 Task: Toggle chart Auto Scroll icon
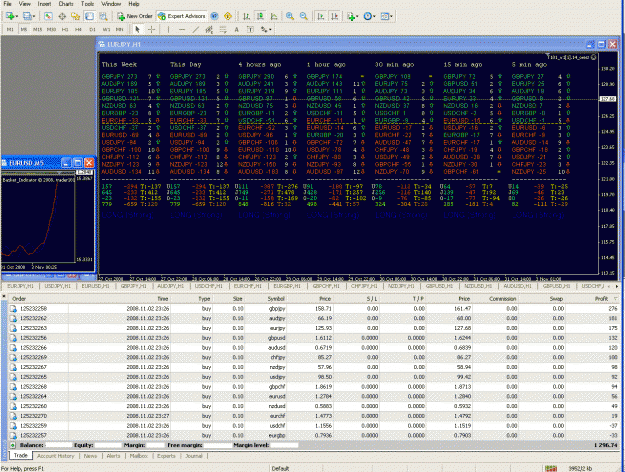click(x=320, y=16)
